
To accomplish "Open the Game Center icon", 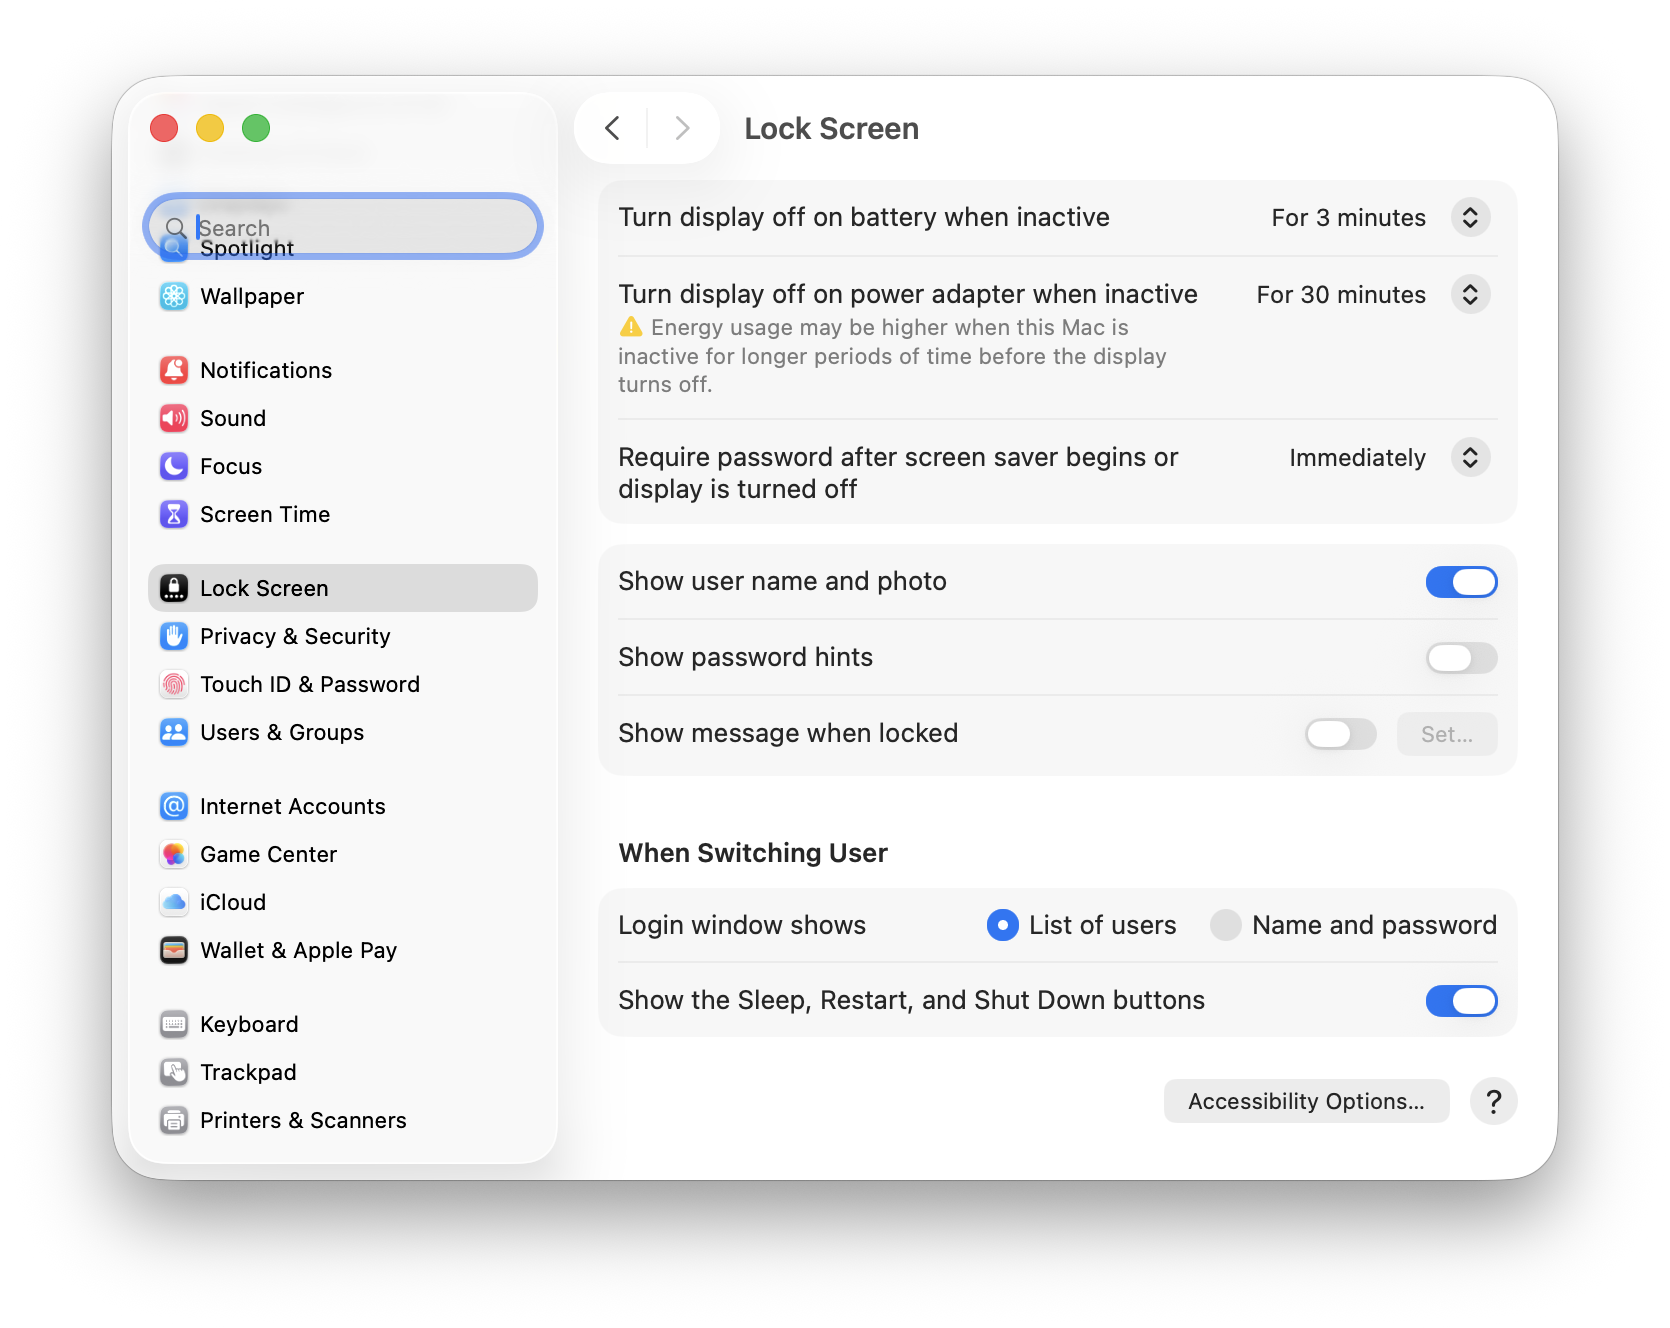I will [174, 854].
